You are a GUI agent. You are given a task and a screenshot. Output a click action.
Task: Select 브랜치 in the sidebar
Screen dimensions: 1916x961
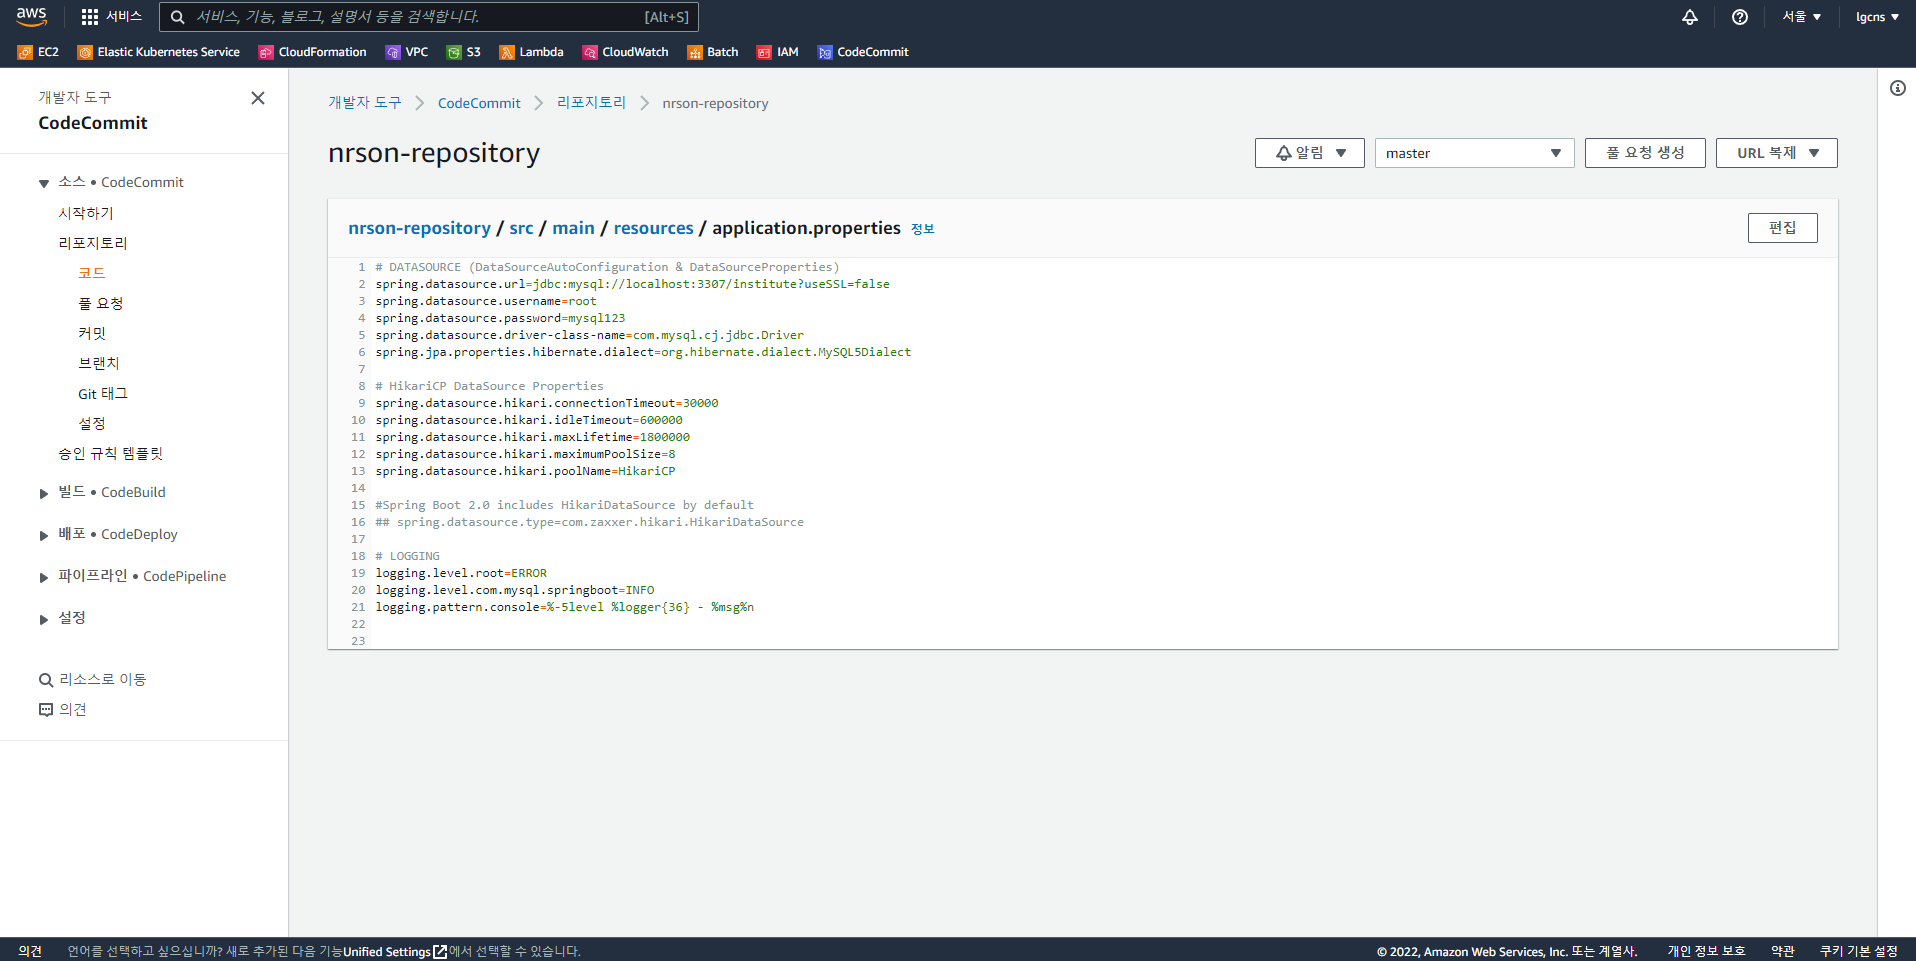click(x=99, y=363)
